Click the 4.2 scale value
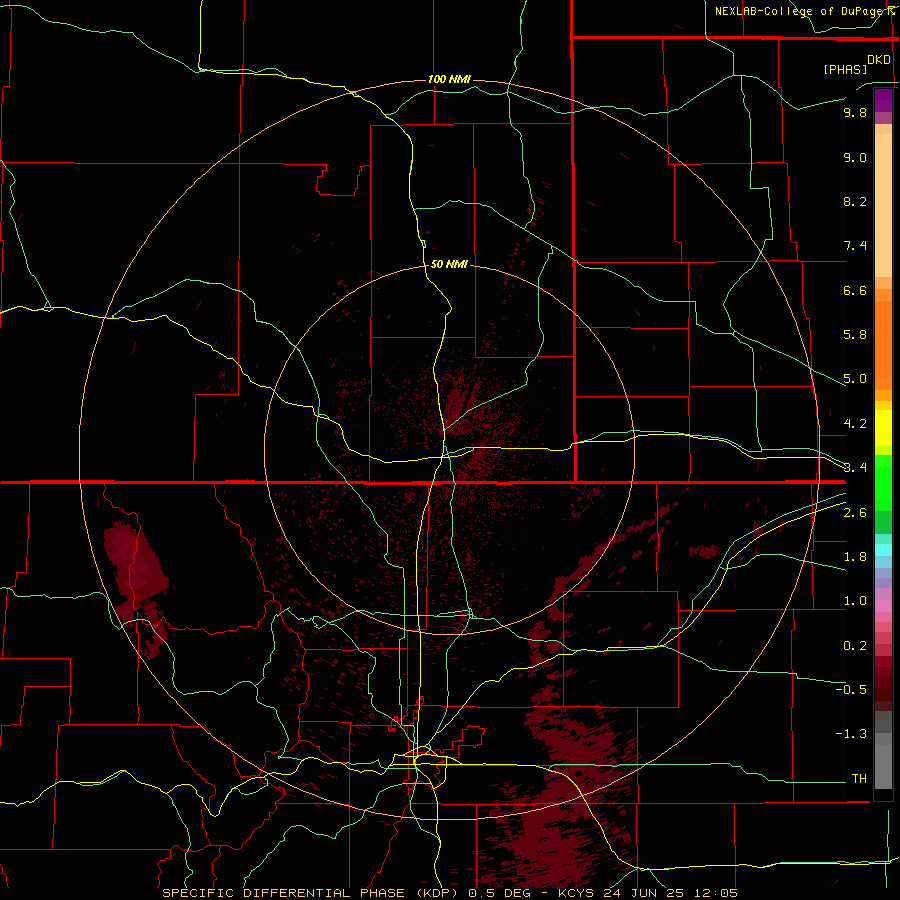Screen dimensions: 900x900 855,424
